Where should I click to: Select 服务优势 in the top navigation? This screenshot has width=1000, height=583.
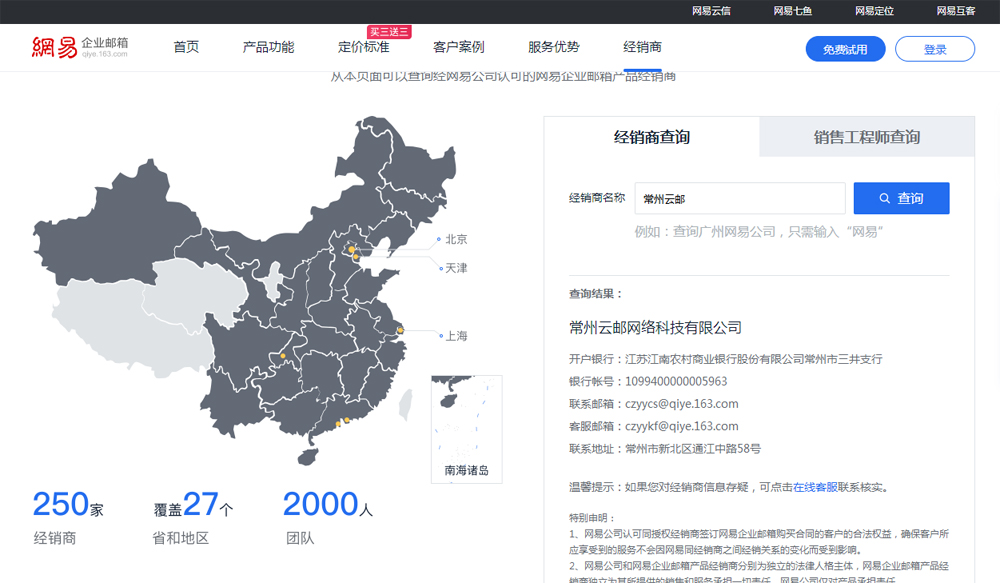pyautogui.click(x=554, y=47)
